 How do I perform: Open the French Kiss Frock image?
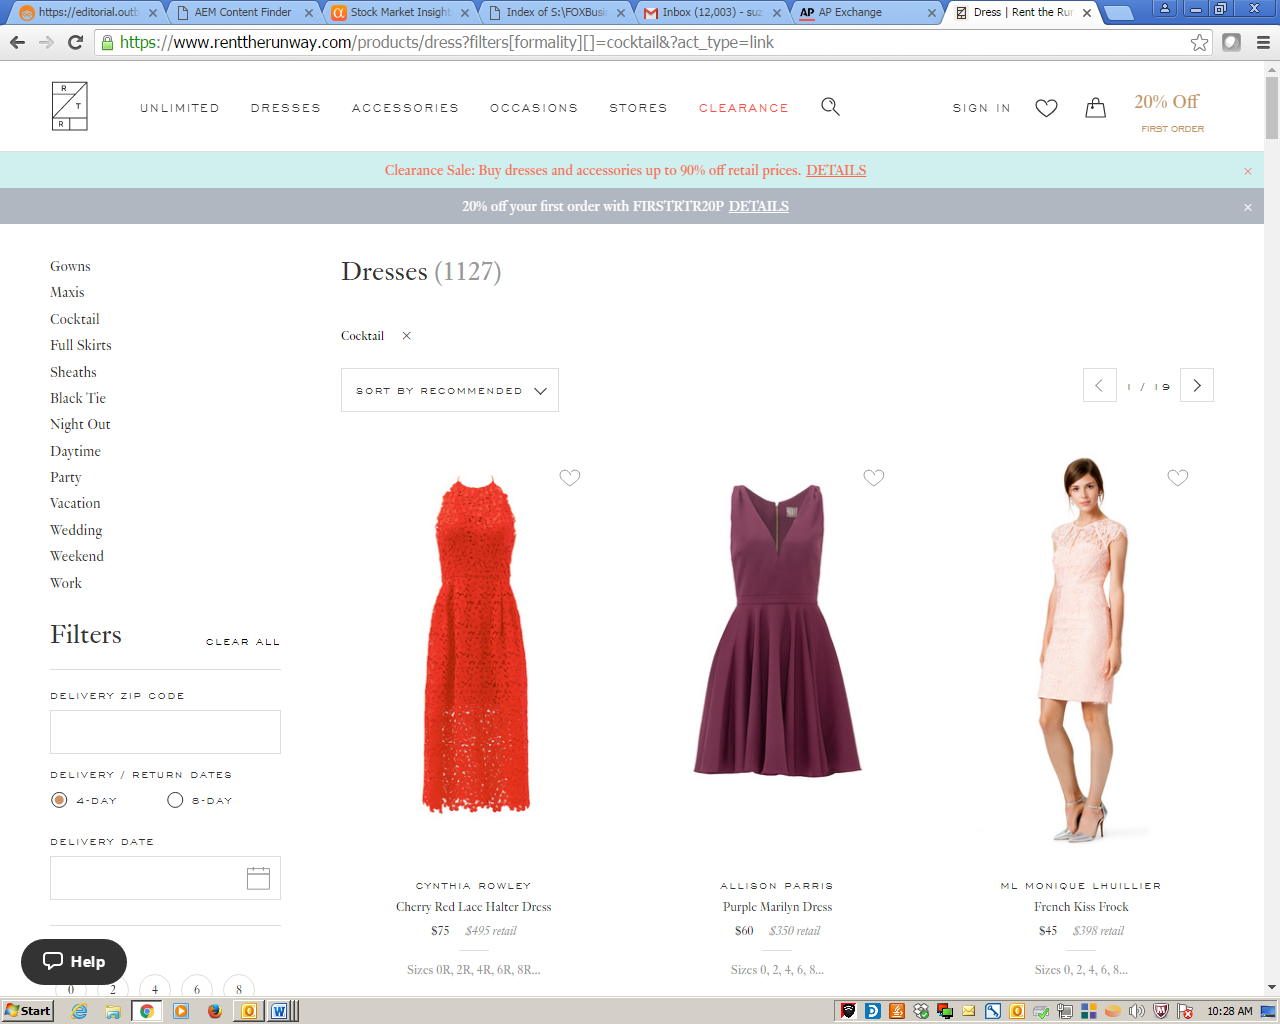pos(1082,650)
